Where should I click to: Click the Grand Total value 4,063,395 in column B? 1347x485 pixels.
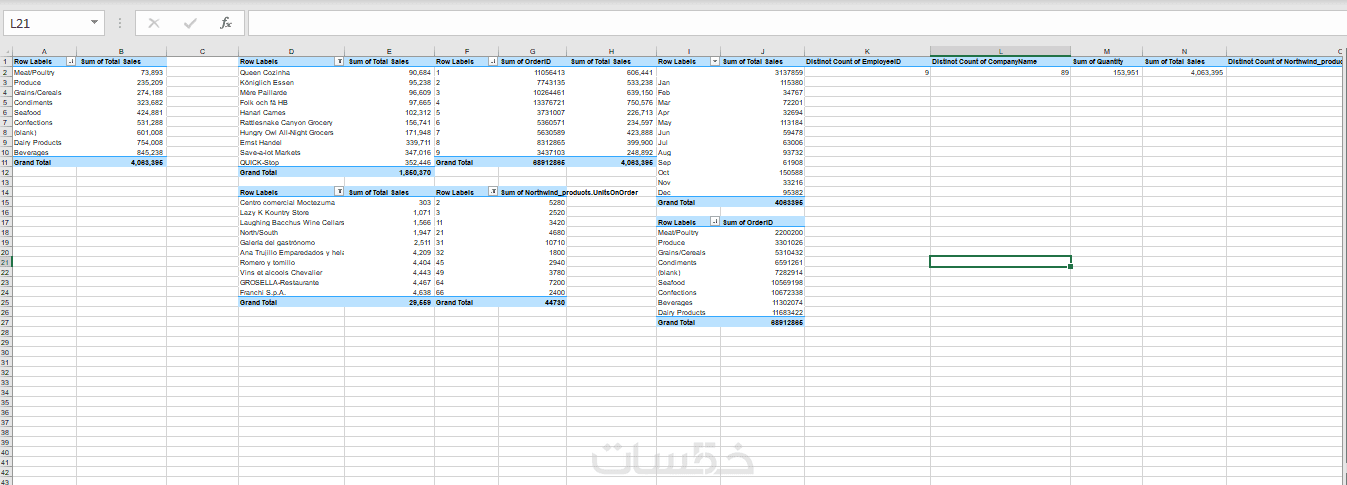coord(122,162)
